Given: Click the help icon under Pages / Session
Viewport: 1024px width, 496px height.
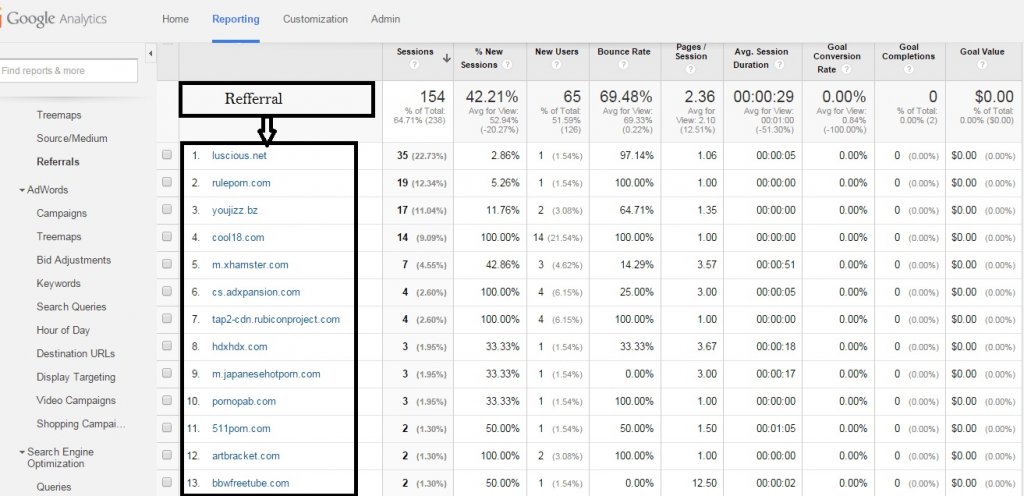Looking at the screenshot, I should point(691,69).
